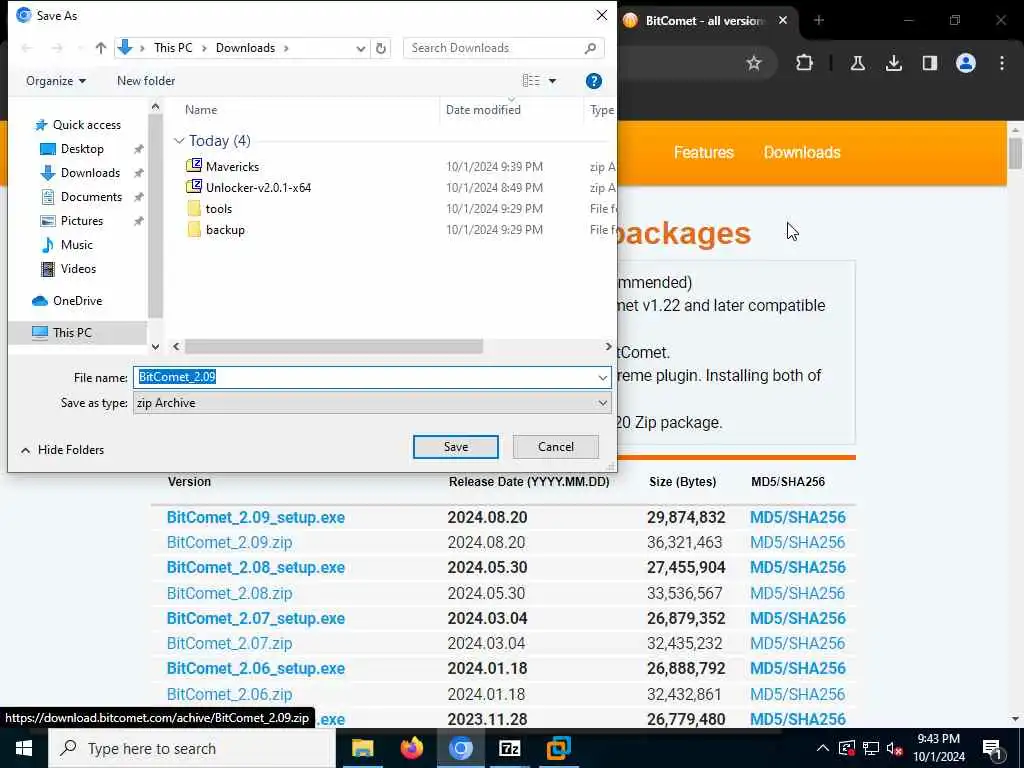Open Chrome downloads tray icon
The image size is (1024, 768).
pyautogui.click(x=893, y=63)
